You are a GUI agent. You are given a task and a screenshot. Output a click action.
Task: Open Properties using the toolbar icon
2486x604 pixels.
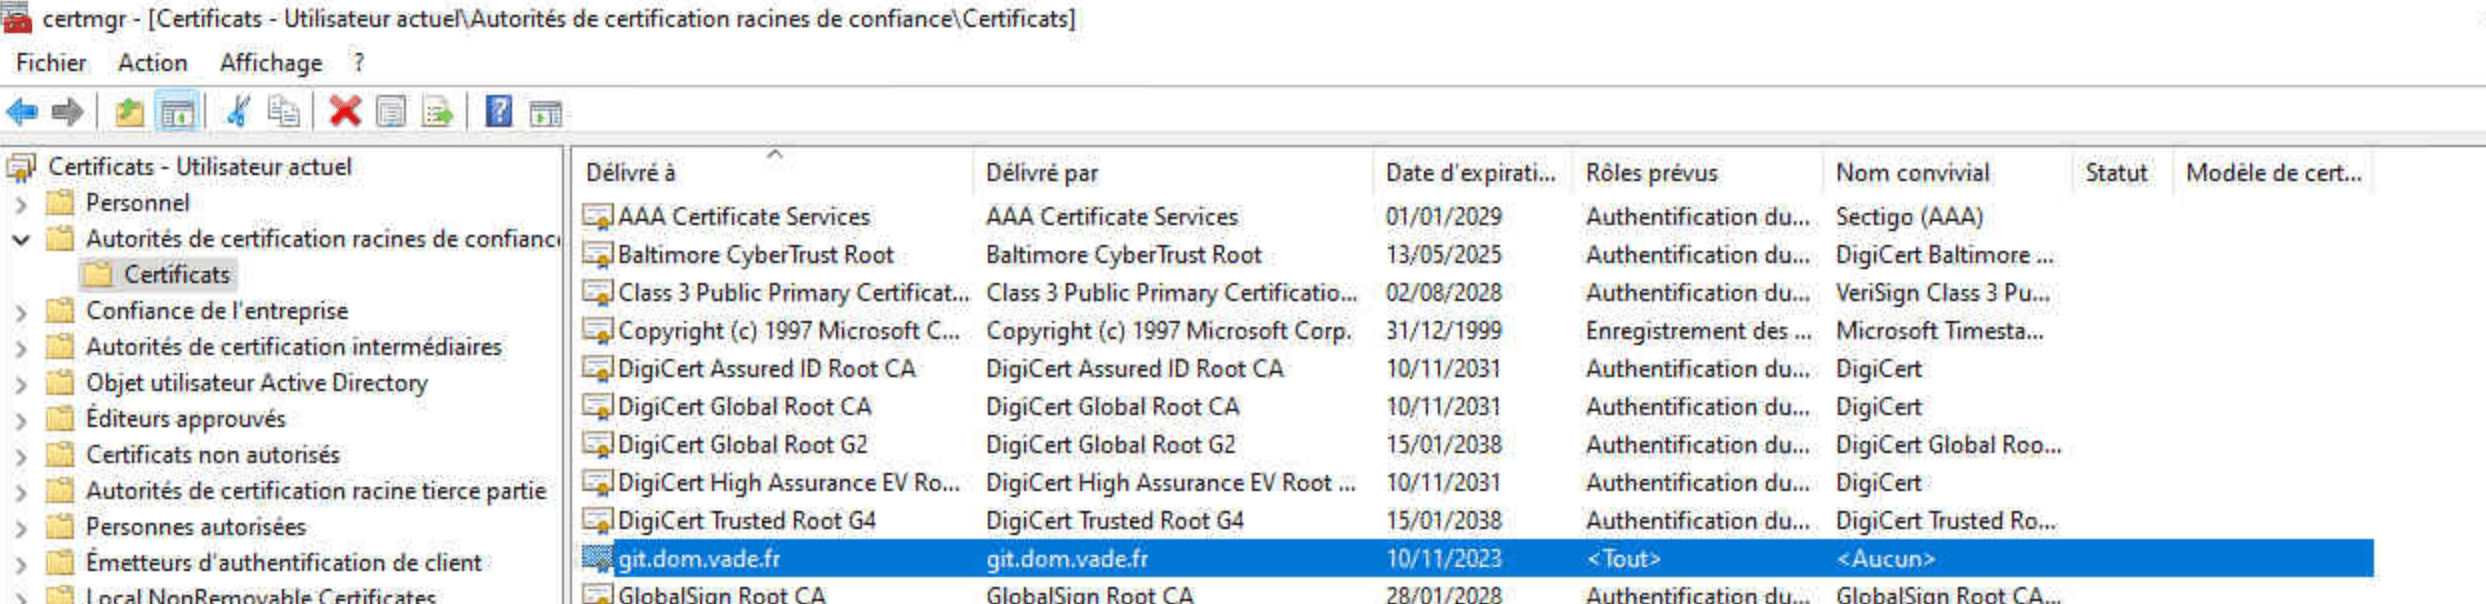(391, 112)
